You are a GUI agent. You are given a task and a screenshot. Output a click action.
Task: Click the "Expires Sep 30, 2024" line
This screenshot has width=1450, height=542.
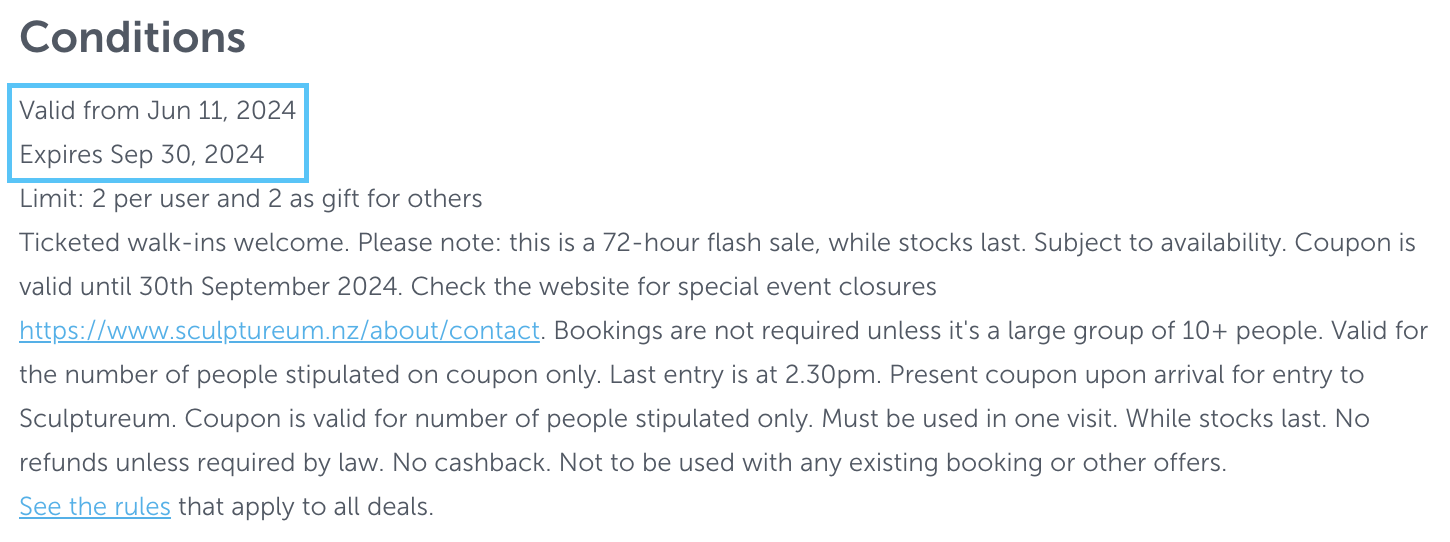(142, 154)
